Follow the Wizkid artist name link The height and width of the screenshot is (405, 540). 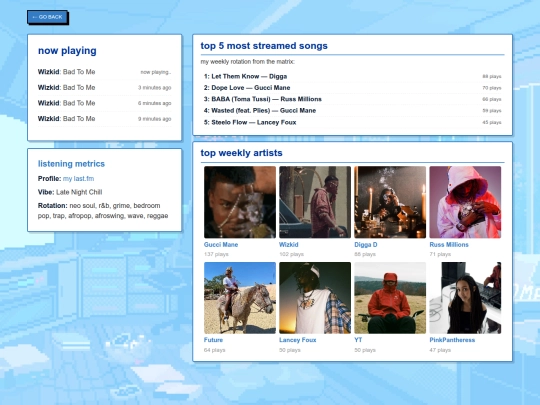(x=289, y=245)
